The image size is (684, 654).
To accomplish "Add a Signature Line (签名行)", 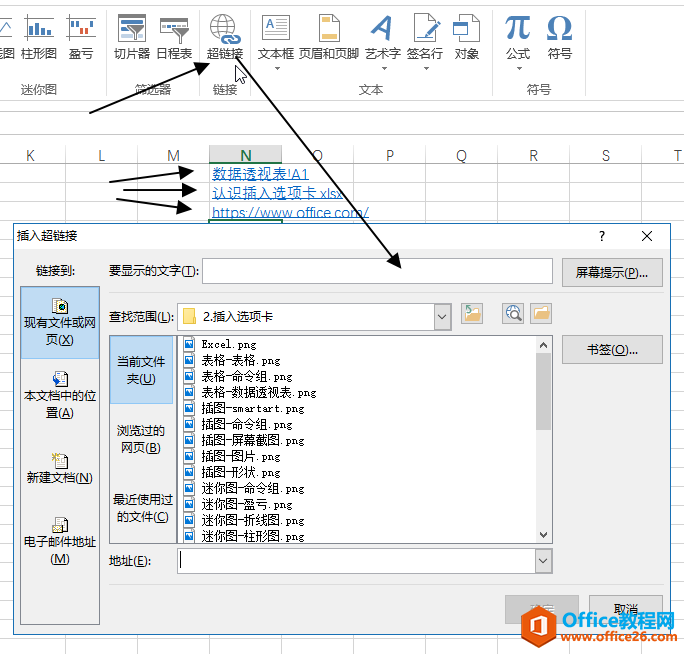I will pos(425,37).
